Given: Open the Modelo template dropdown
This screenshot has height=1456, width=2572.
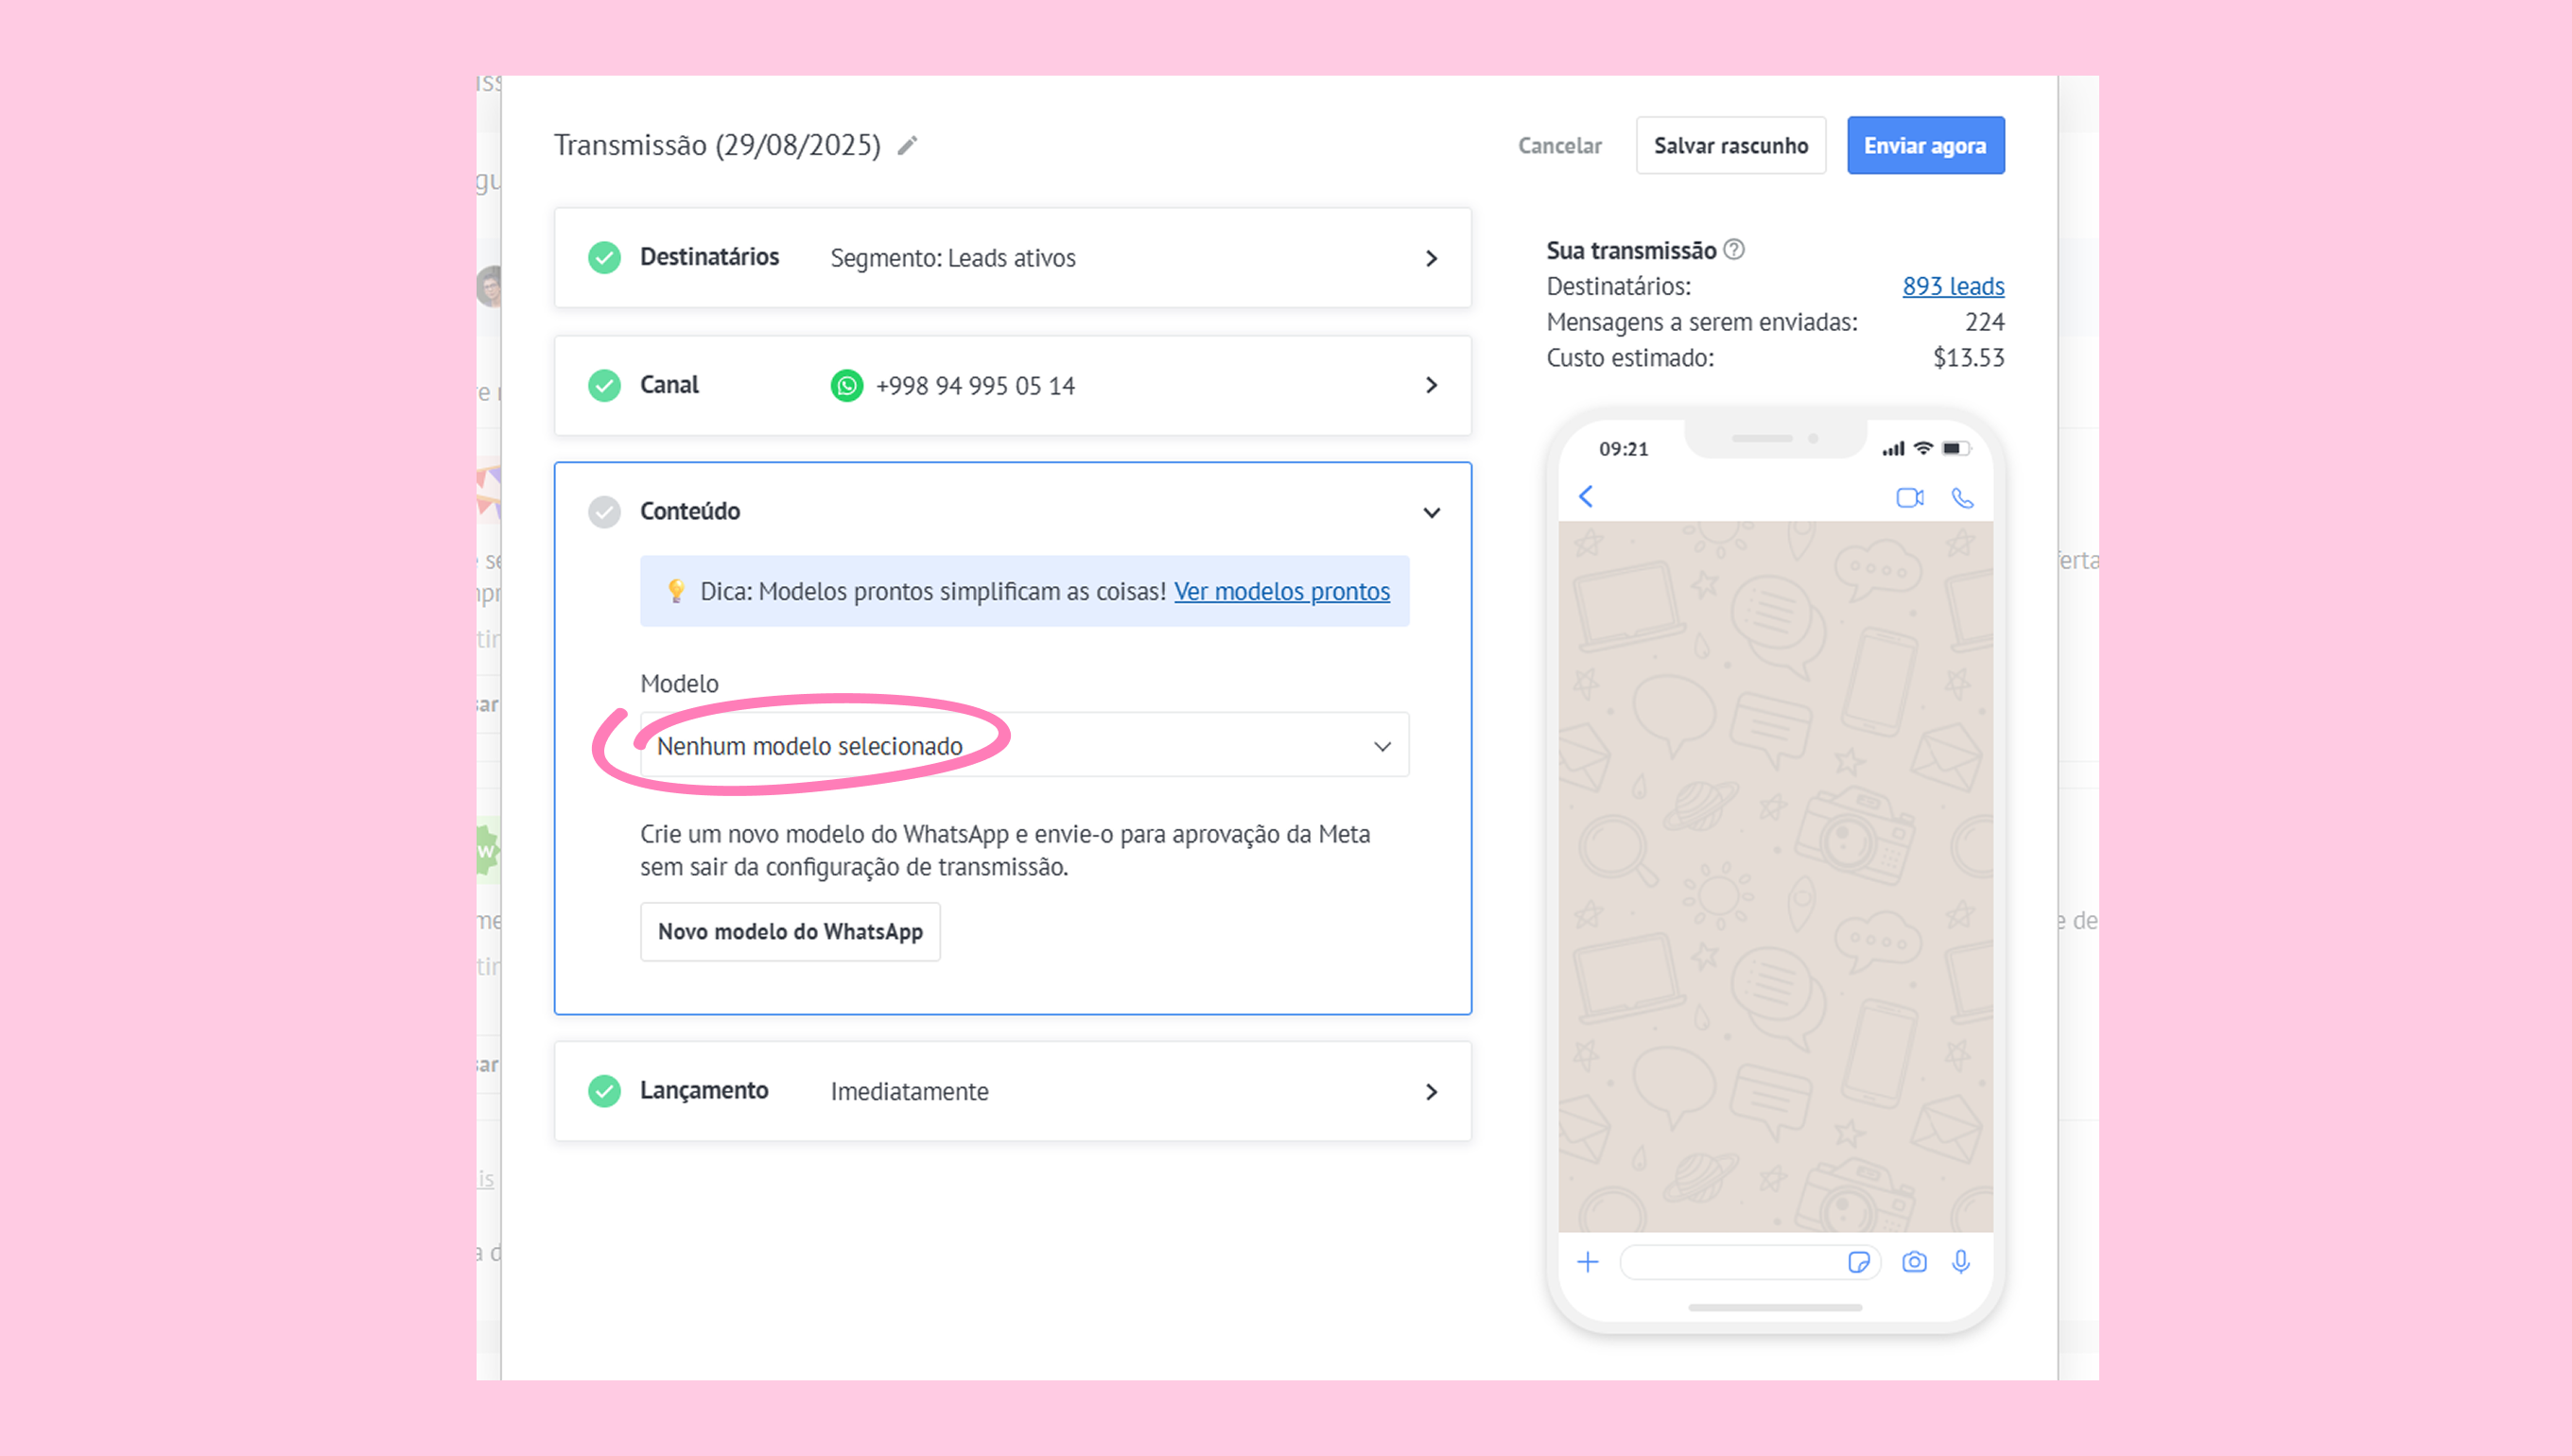Looking at the screenshot, I should tap(1024, 746).
